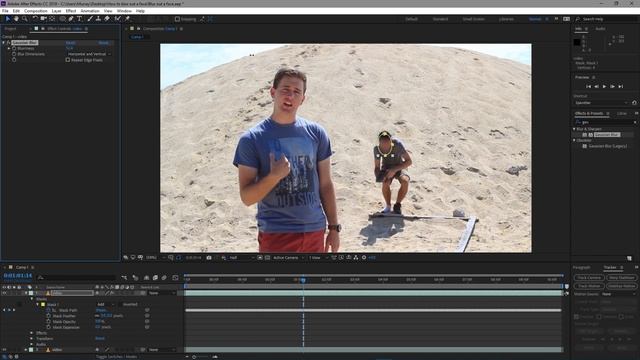The height and width of the screenshot is (360, 640).
Task: Toggle Blur Dimensions stopwatch in Effect Controls
Action: point(14,54)
